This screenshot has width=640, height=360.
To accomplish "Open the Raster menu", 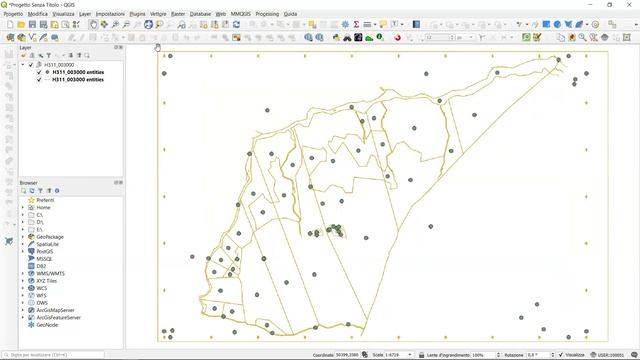I will click(x=178, y=14).
